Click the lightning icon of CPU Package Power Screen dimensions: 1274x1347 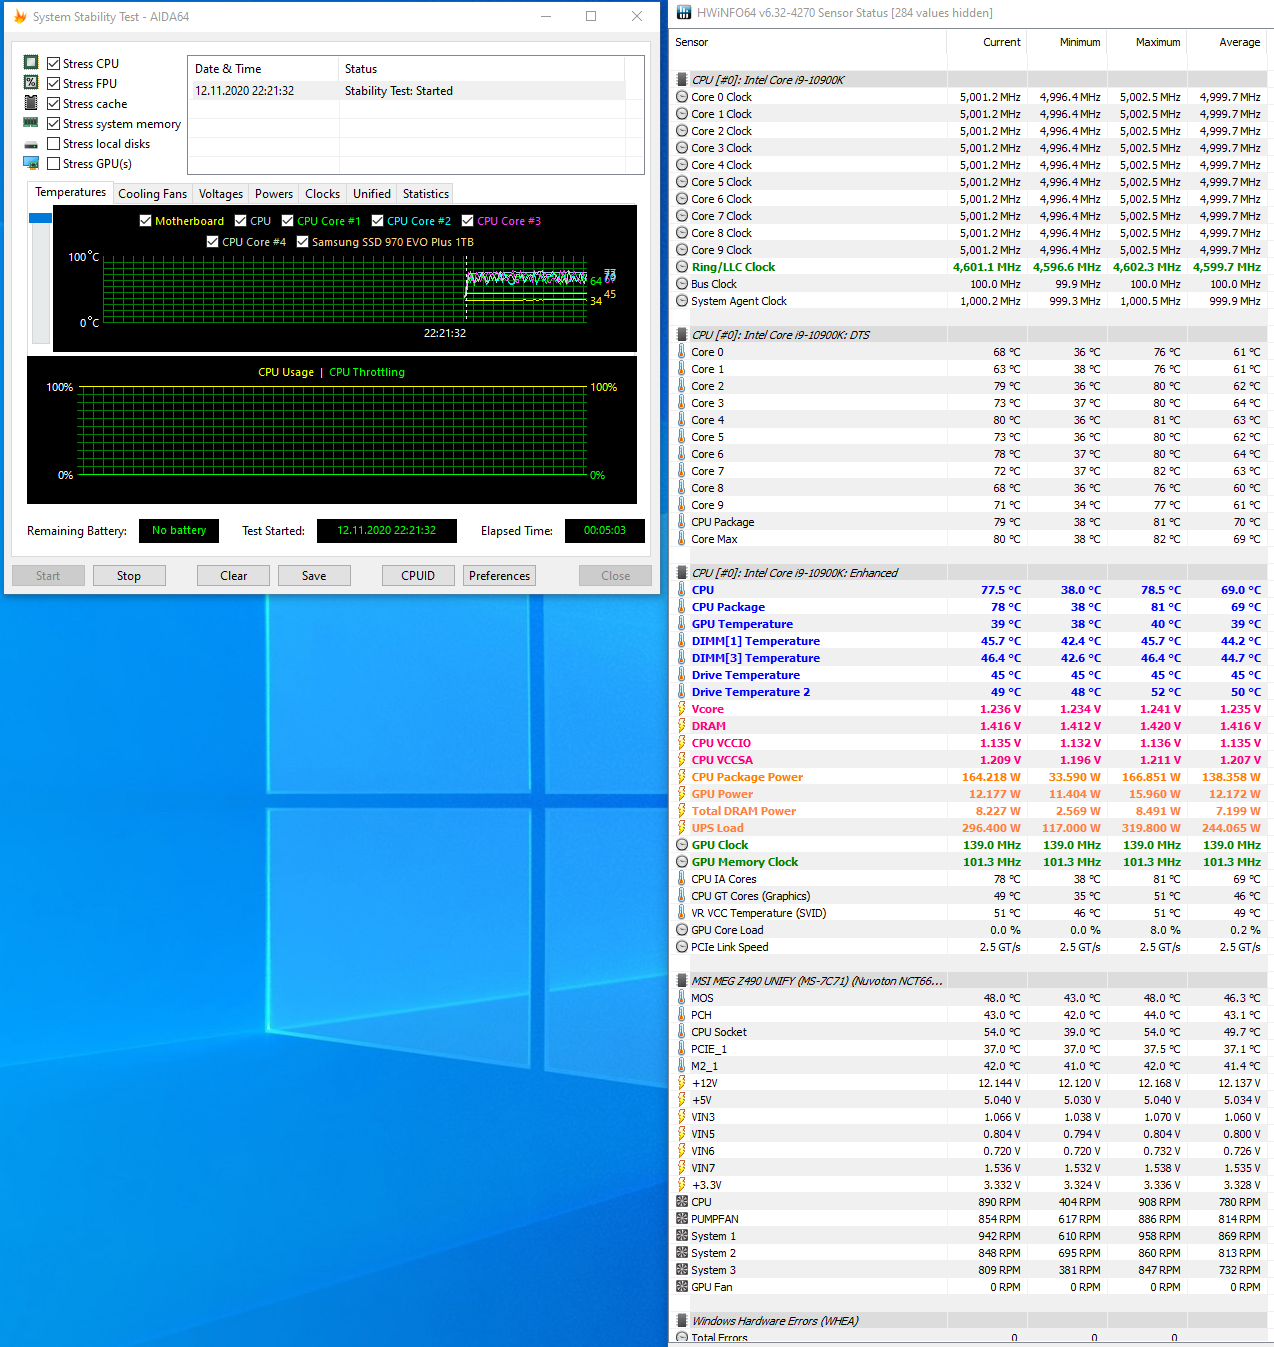[682, 777]
